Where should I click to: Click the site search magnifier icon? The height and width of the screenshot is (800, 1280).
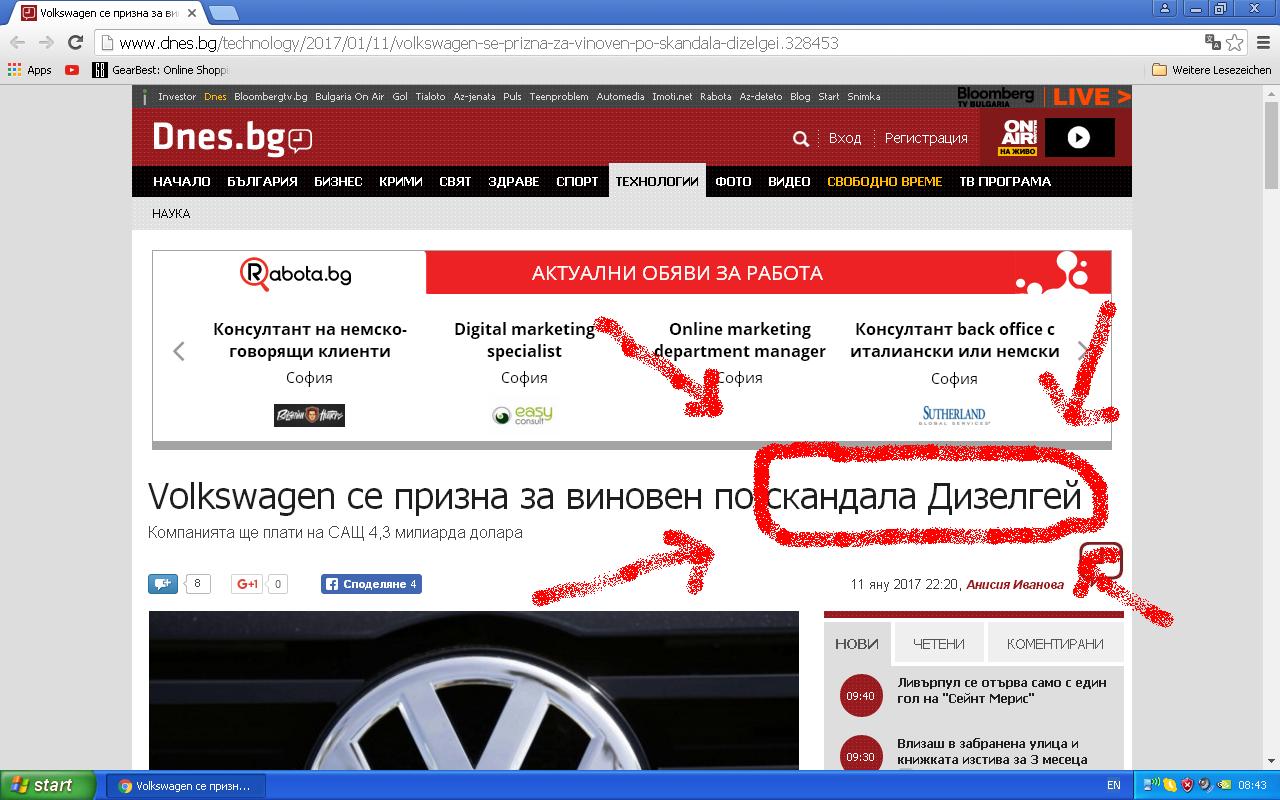[x=800, y=139]
